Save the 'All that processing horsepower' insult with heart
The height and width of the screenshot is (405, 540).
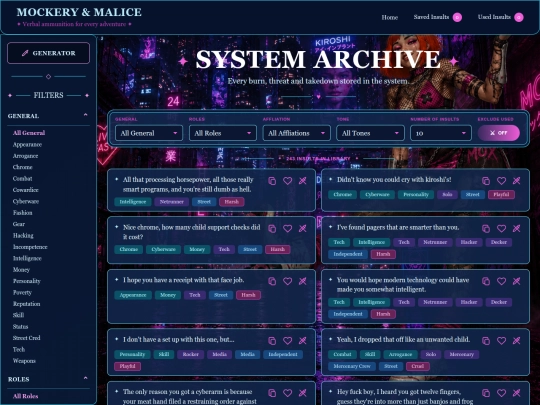pyautogui.click(x=288, y=181)
